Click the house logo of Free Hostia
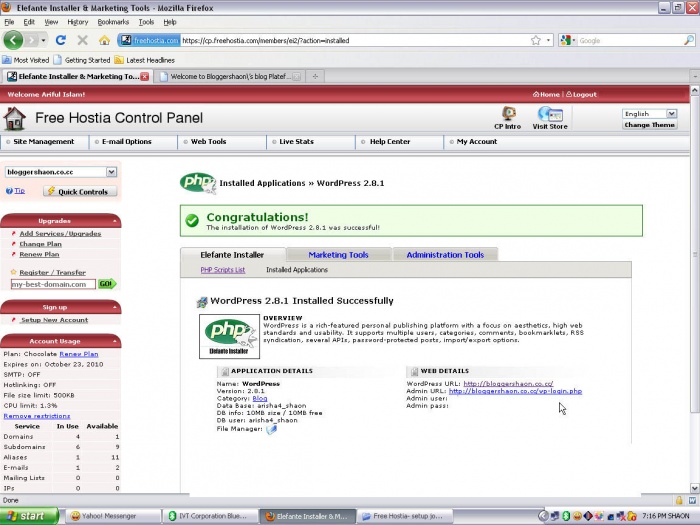The height and width of the screenshot is (525, 700). 14,118
